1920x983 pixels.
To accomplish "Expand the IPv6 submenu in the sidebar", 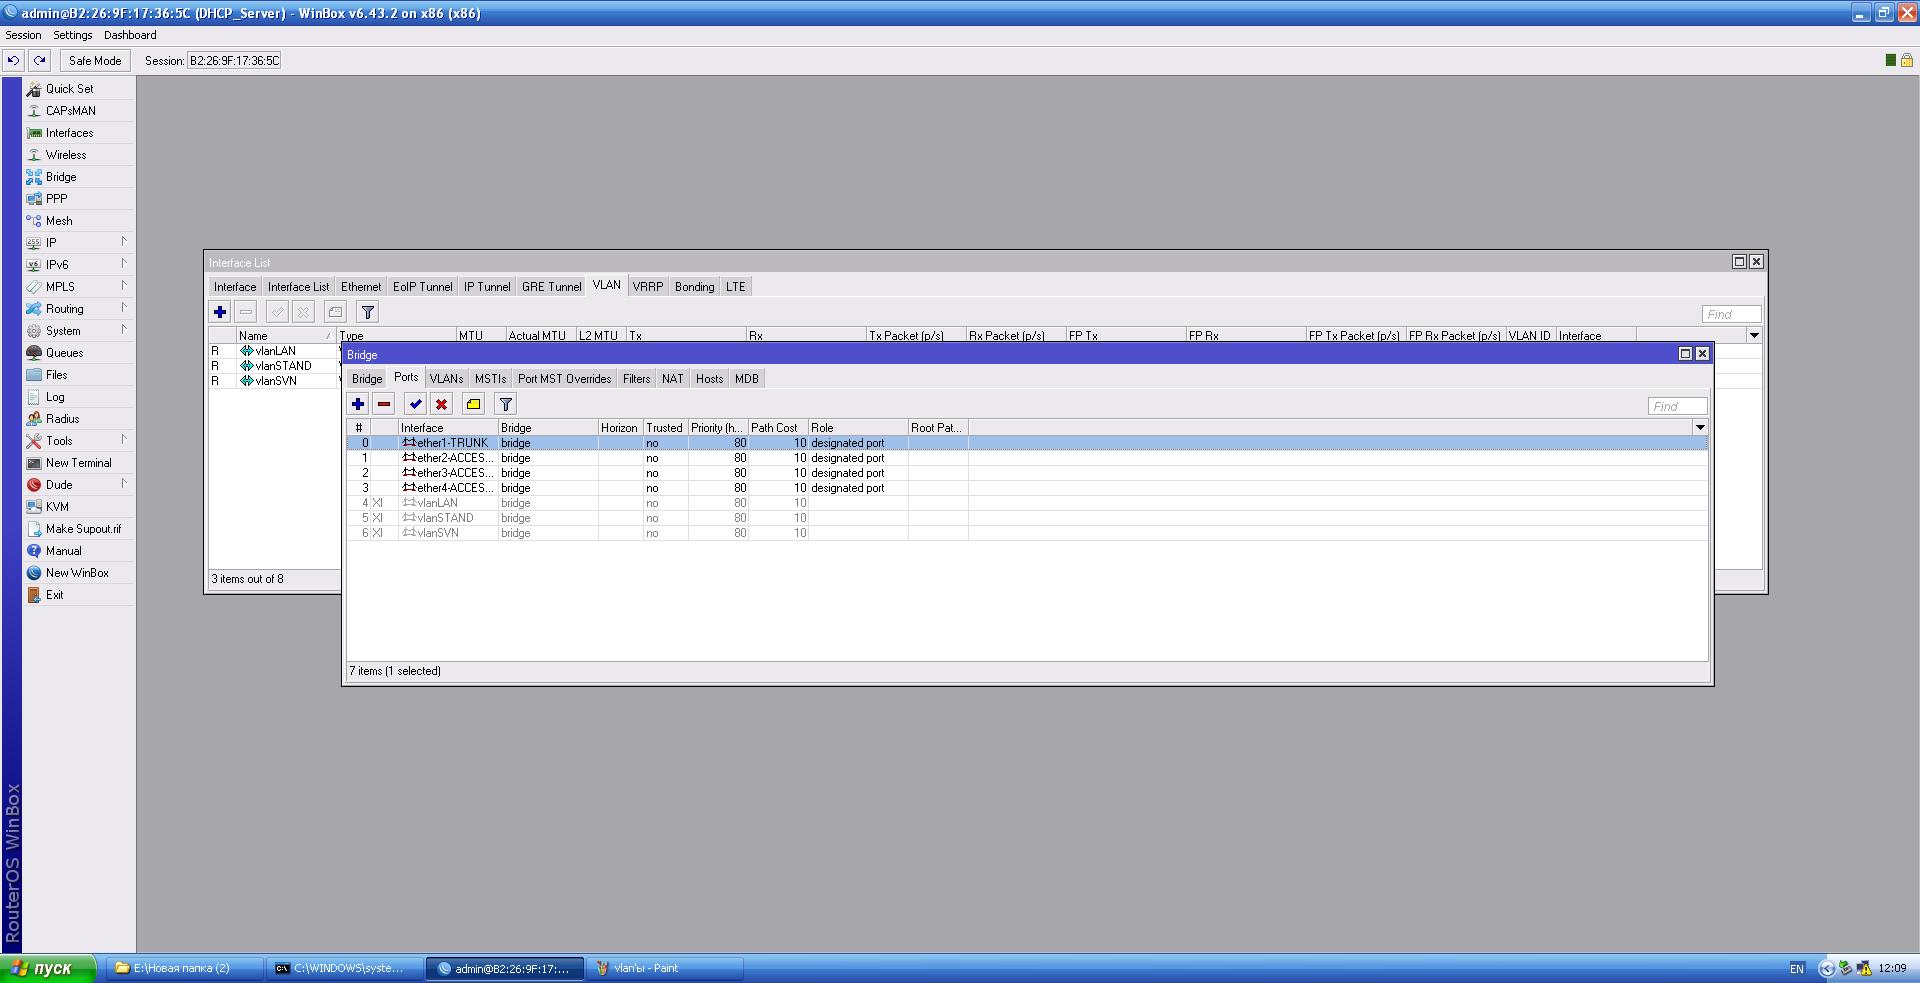I will coord(78,265).
